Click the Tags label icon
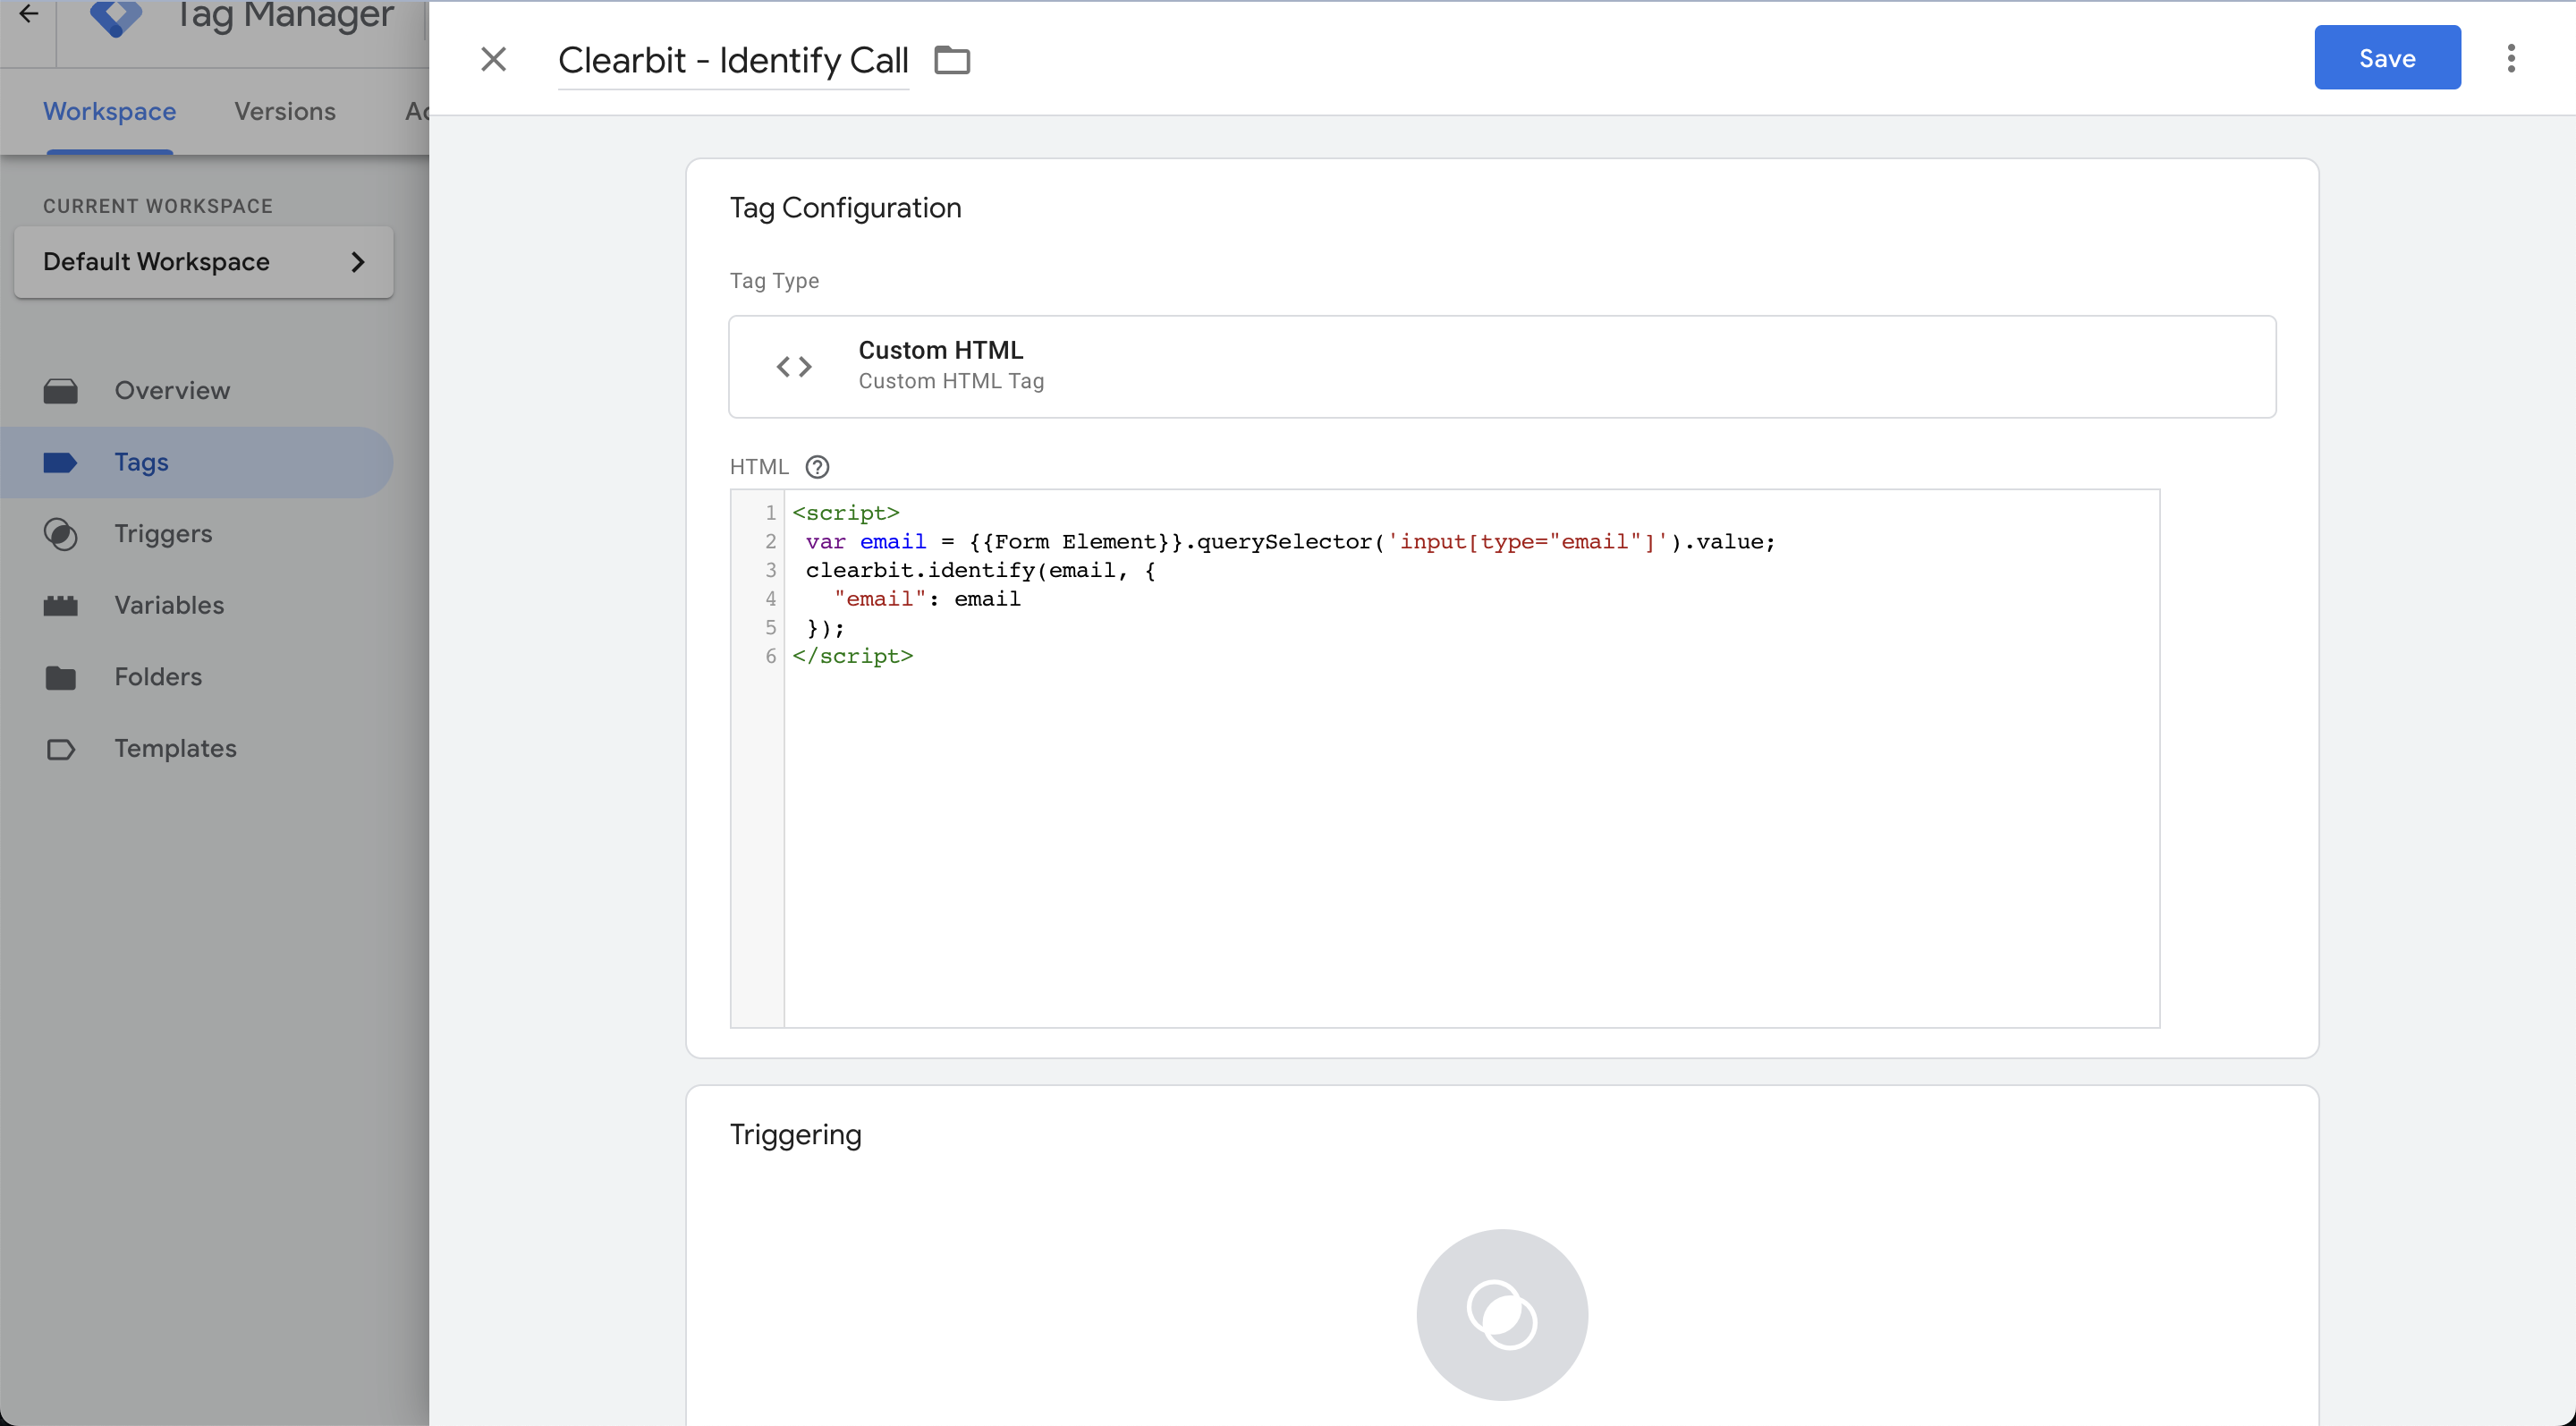Image resolution: width=2576 pixels, height=1426 pixels. [60, 462]
